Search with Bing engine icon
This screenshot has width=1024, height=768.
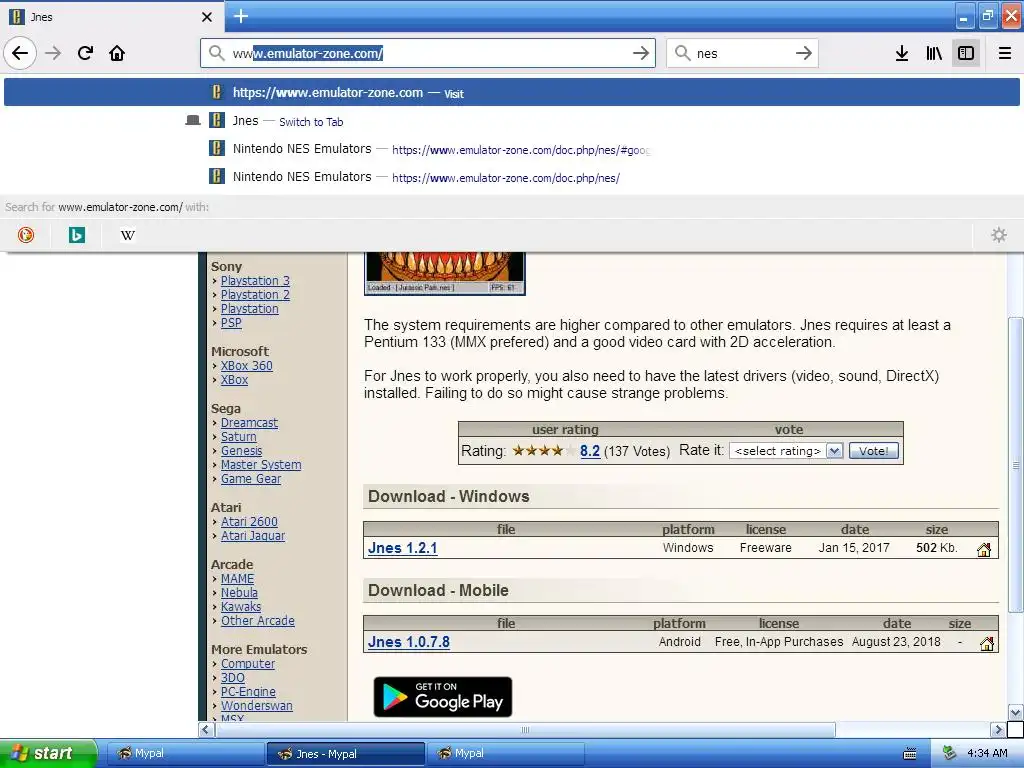(x=77, y=235)
